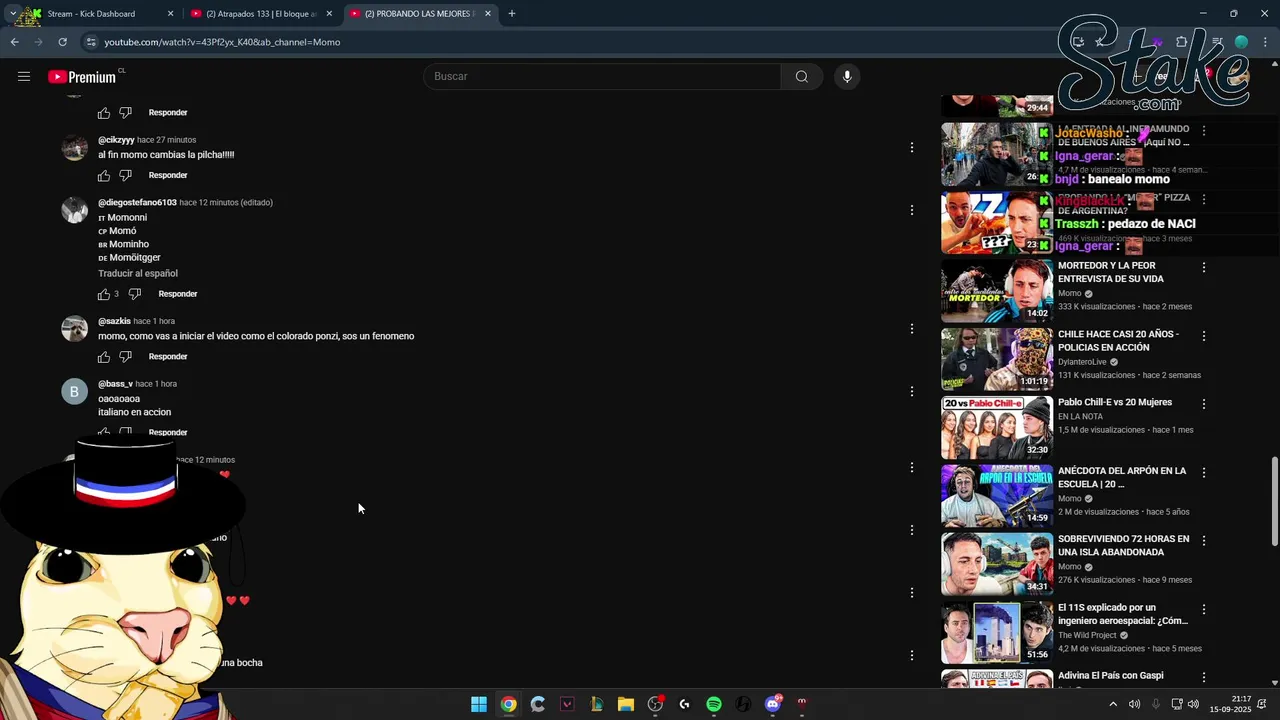
Task: Show hidden system tray icons
Action: click(x=1113, y=704)
